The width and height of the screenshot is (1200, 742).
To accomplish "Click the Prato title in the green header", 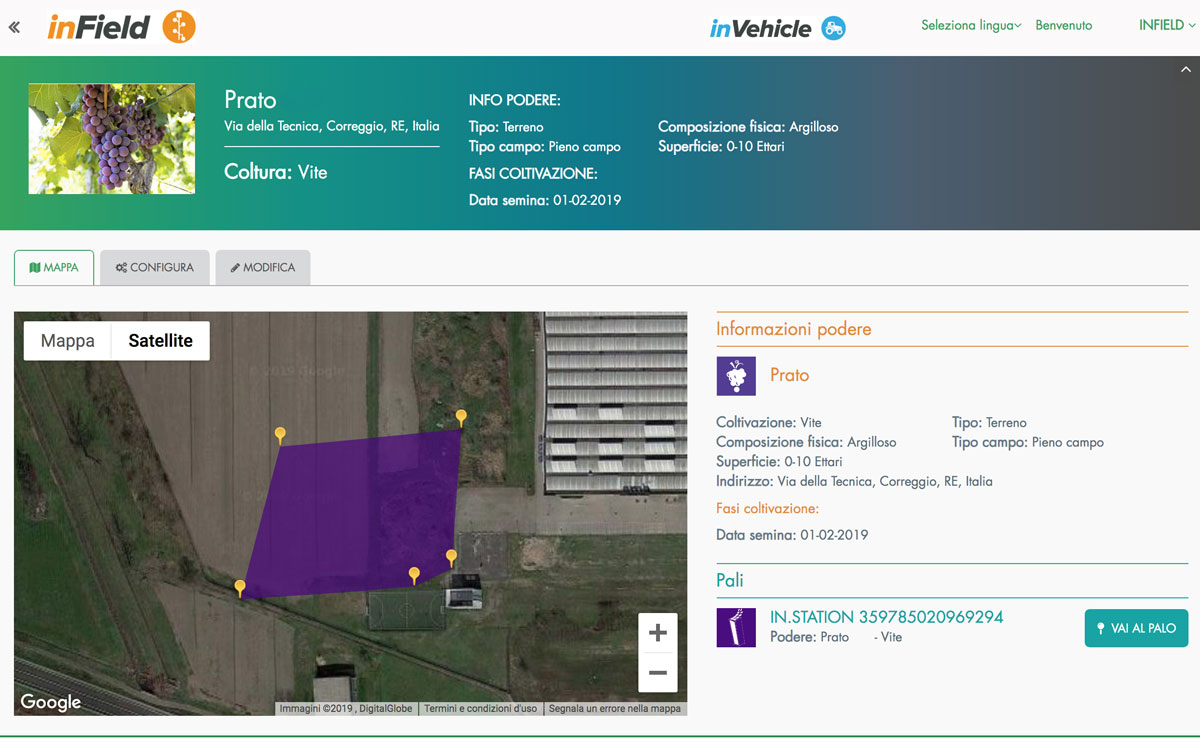I will tap(250, 100).
